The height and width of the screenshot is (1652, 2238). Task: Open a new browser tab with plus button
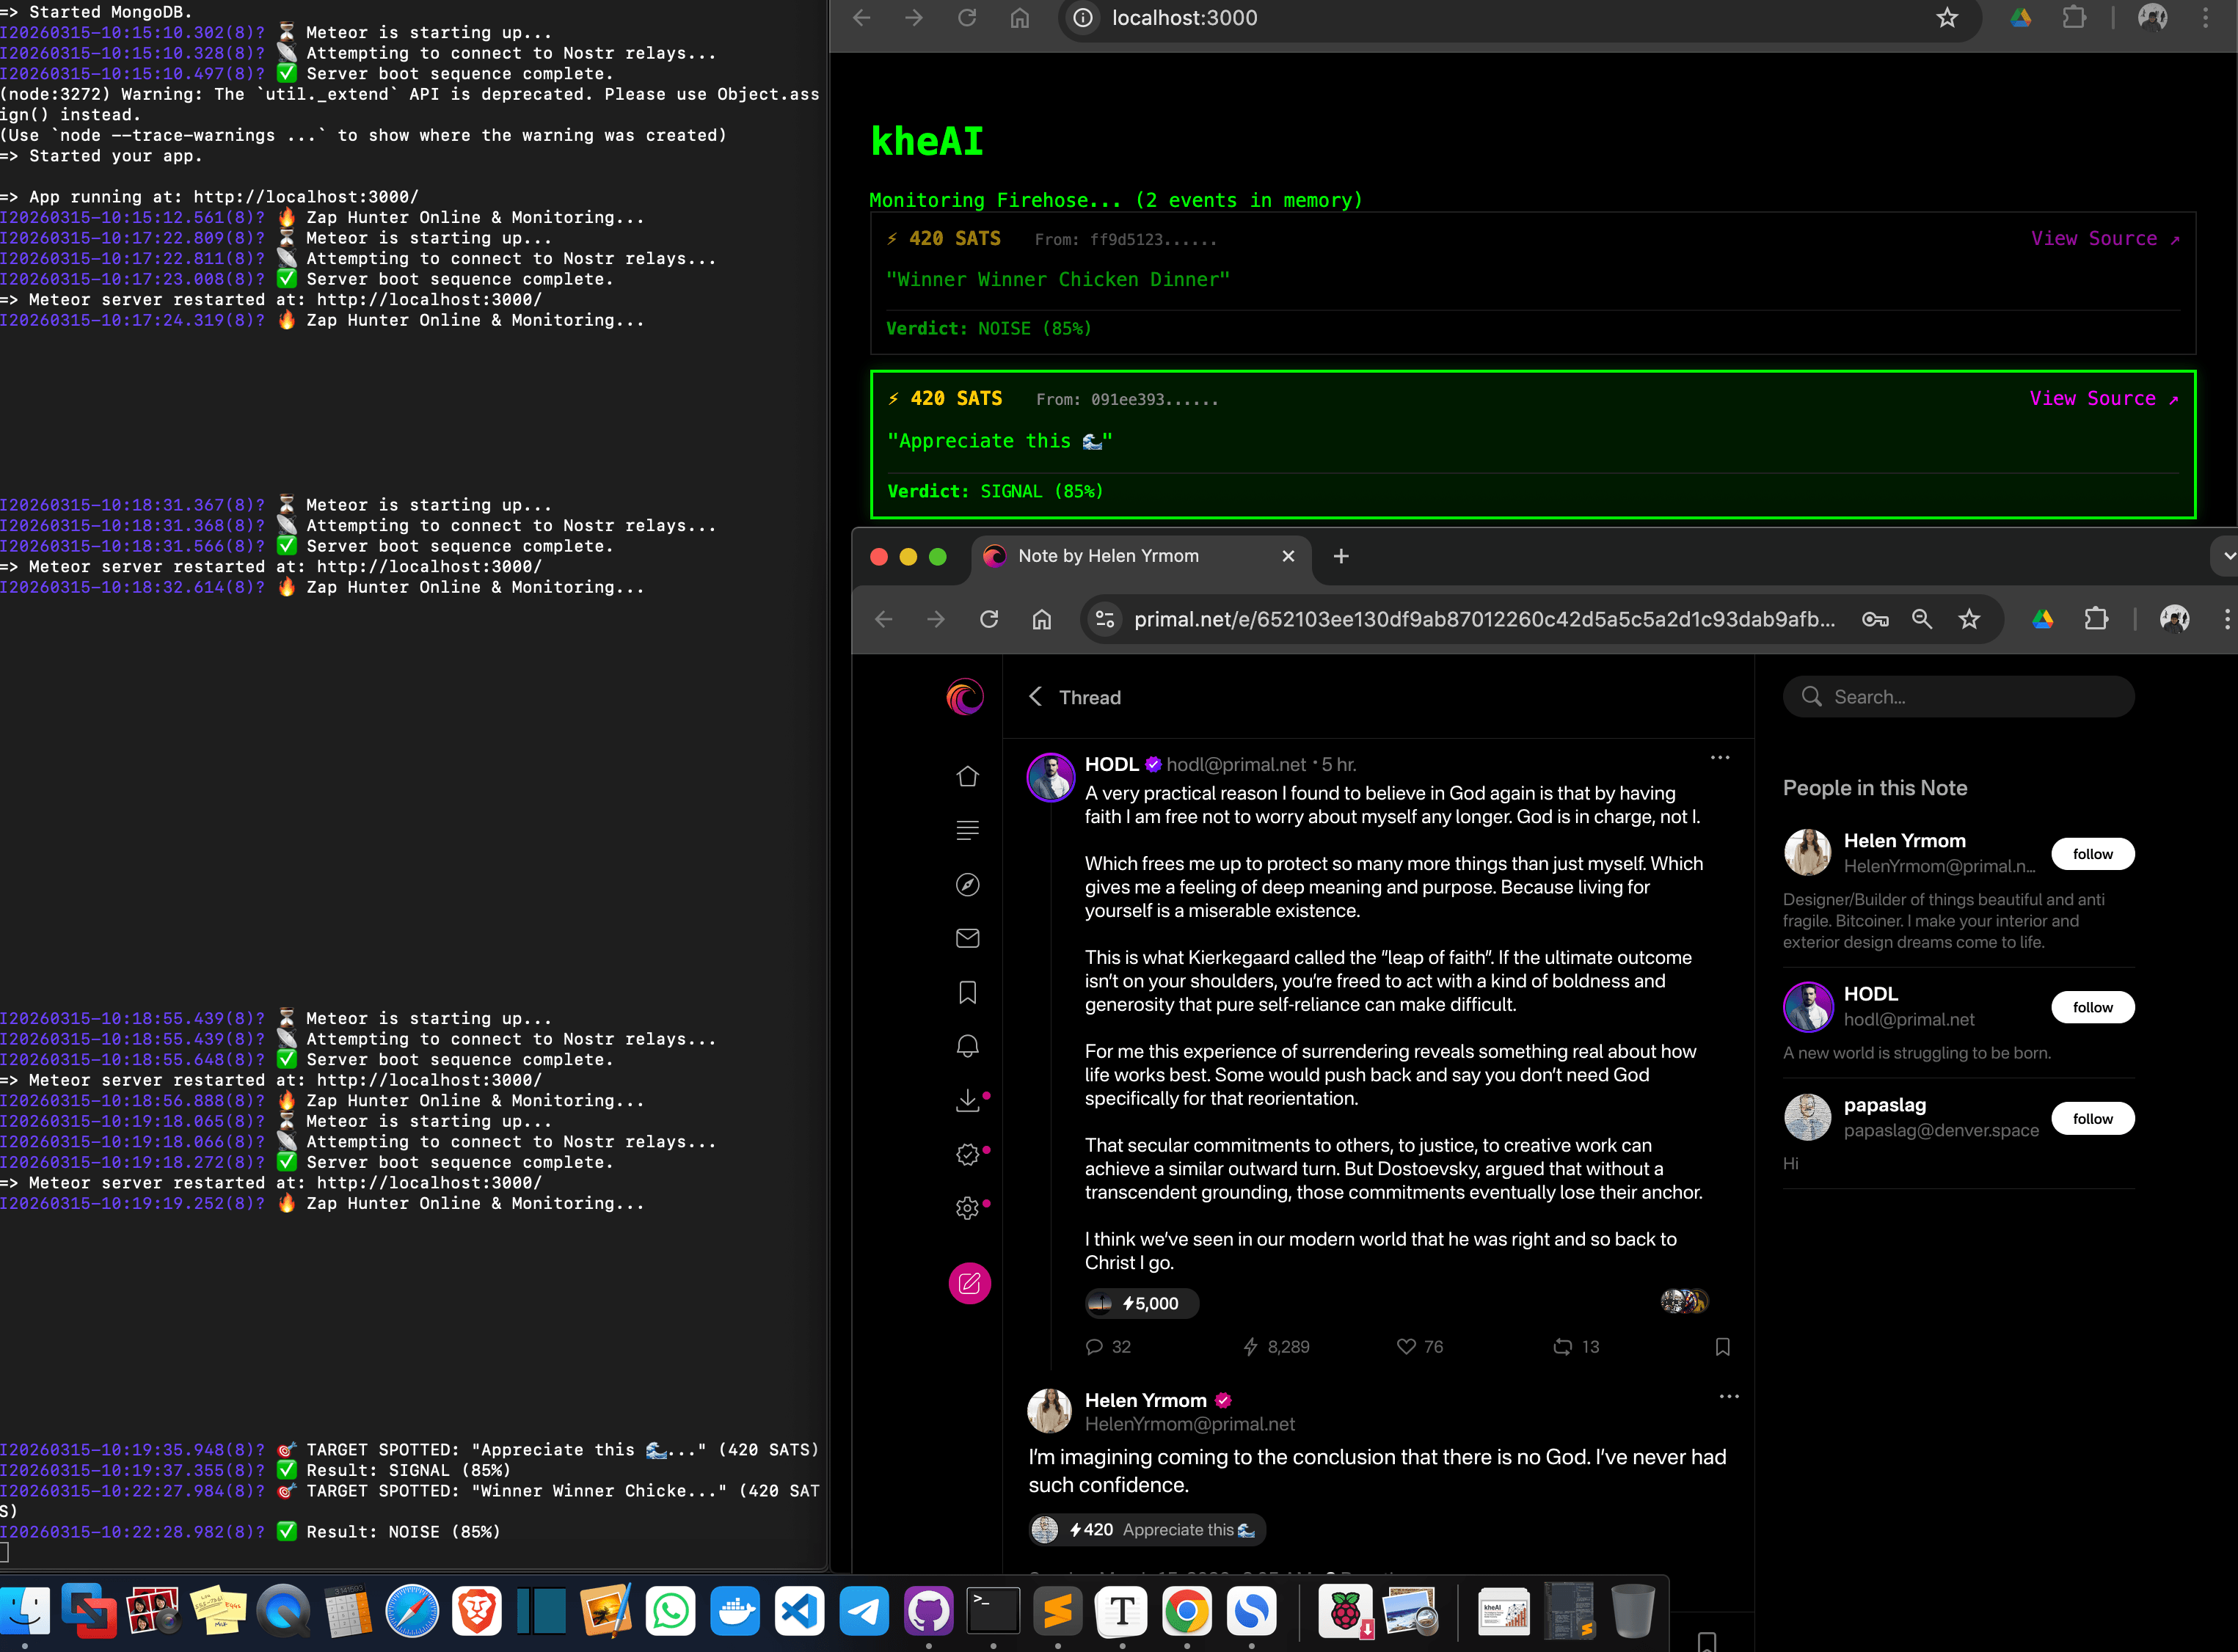pos(1341,556)
